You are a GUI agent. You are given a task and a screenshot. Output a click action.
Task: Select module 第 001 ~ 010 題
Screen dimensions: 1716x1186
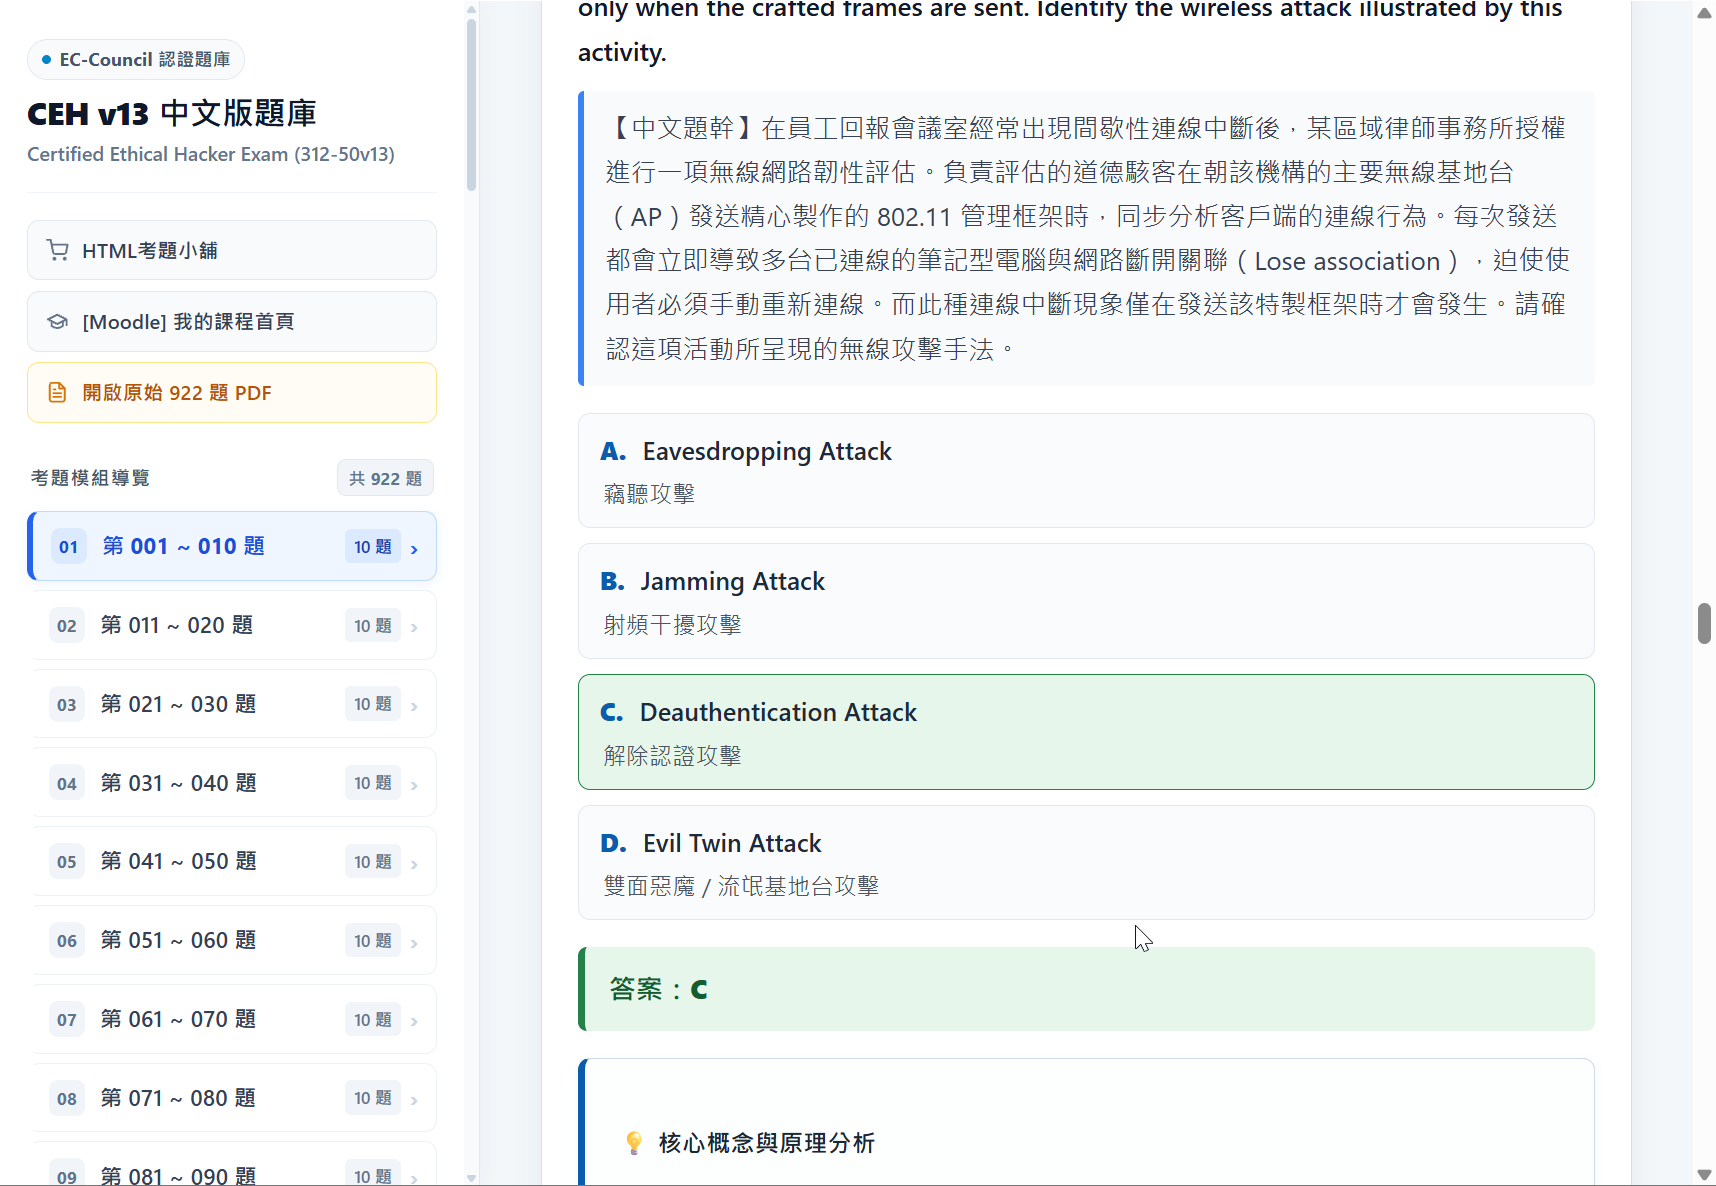click(232, 546)
